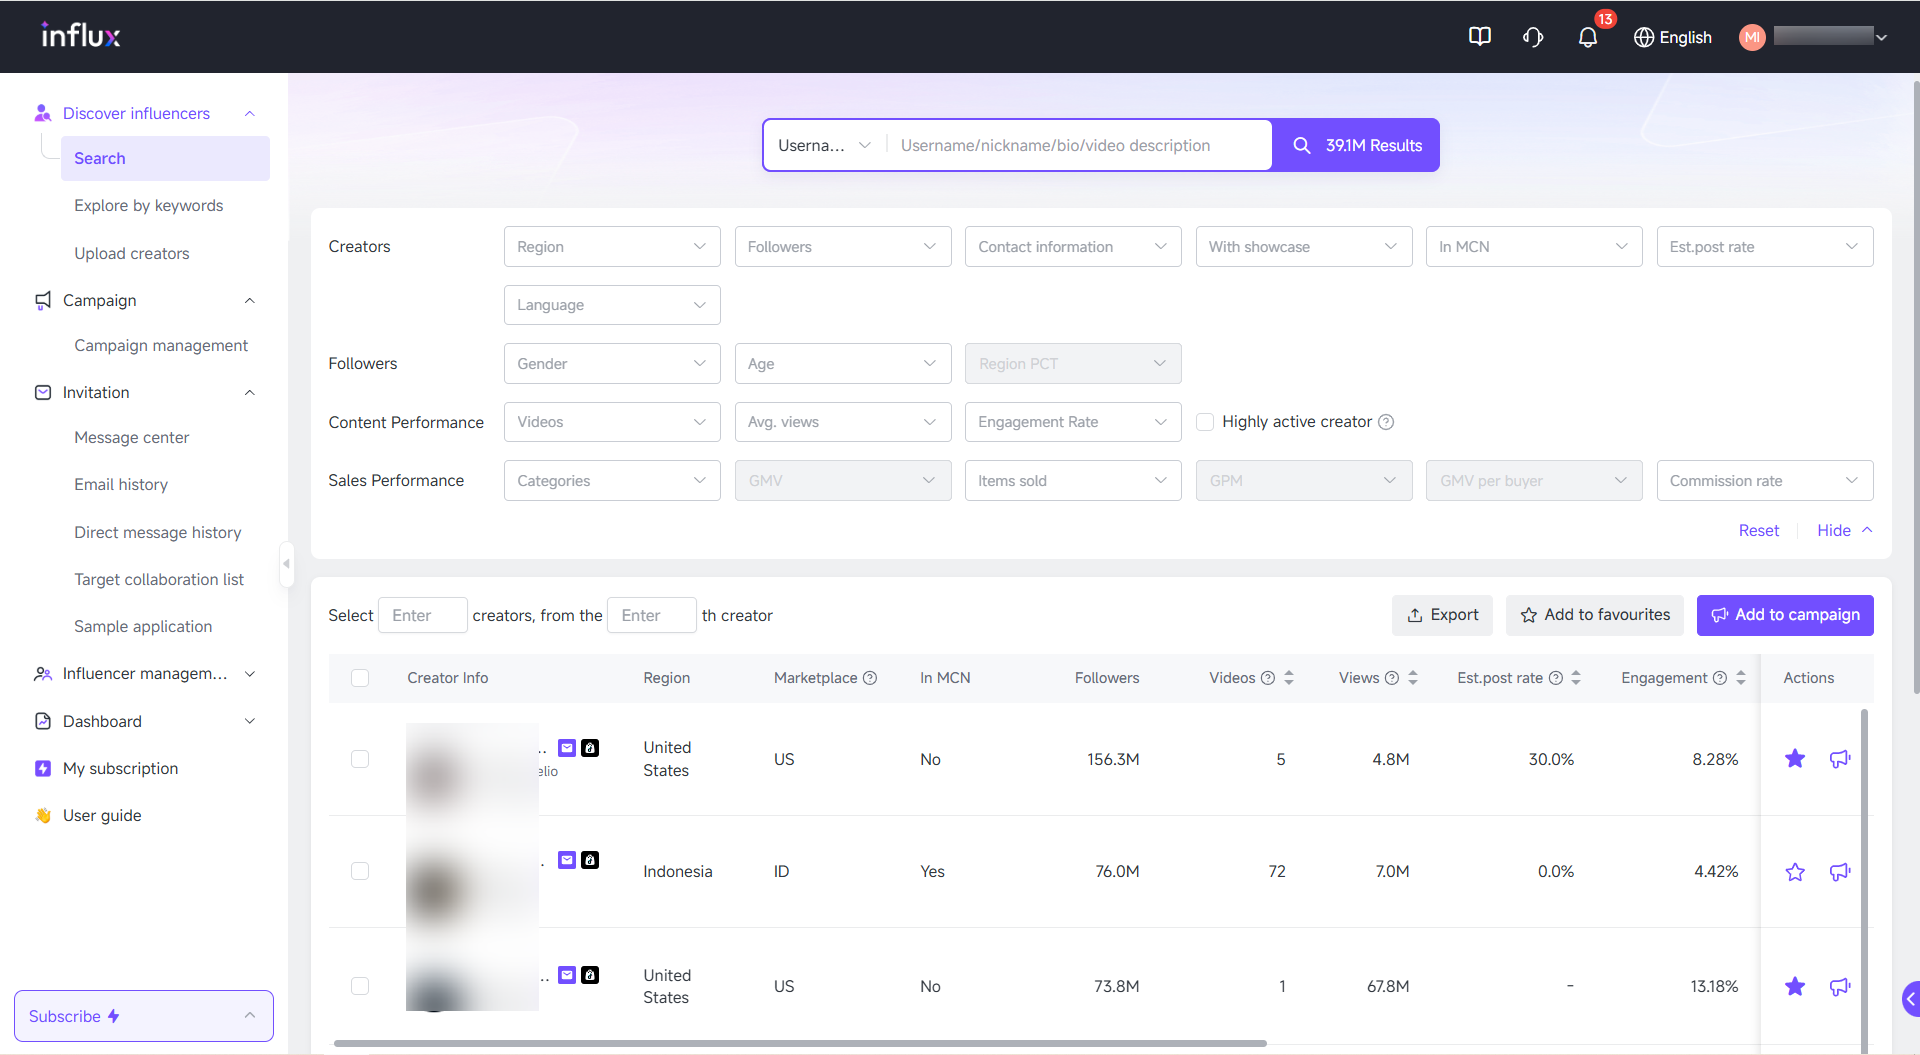
Task: Enable the Highly active creator checkbox
Action: tap(1205, 422)
